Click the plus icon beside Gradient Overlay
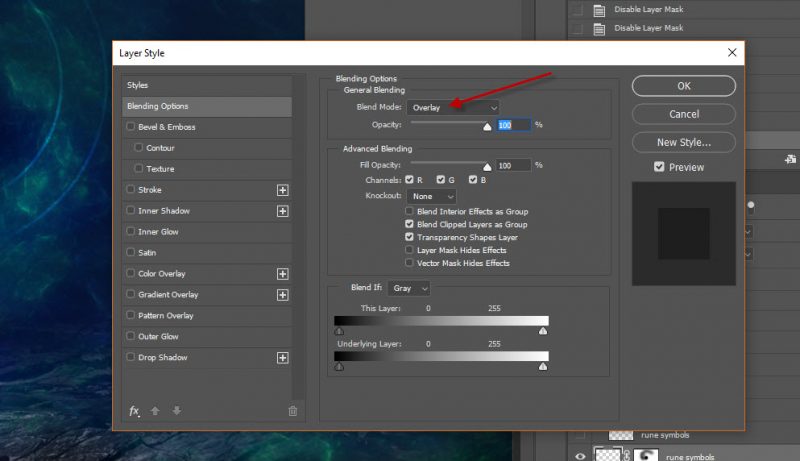This screenshot has width=800, height=461. point(282,295)
